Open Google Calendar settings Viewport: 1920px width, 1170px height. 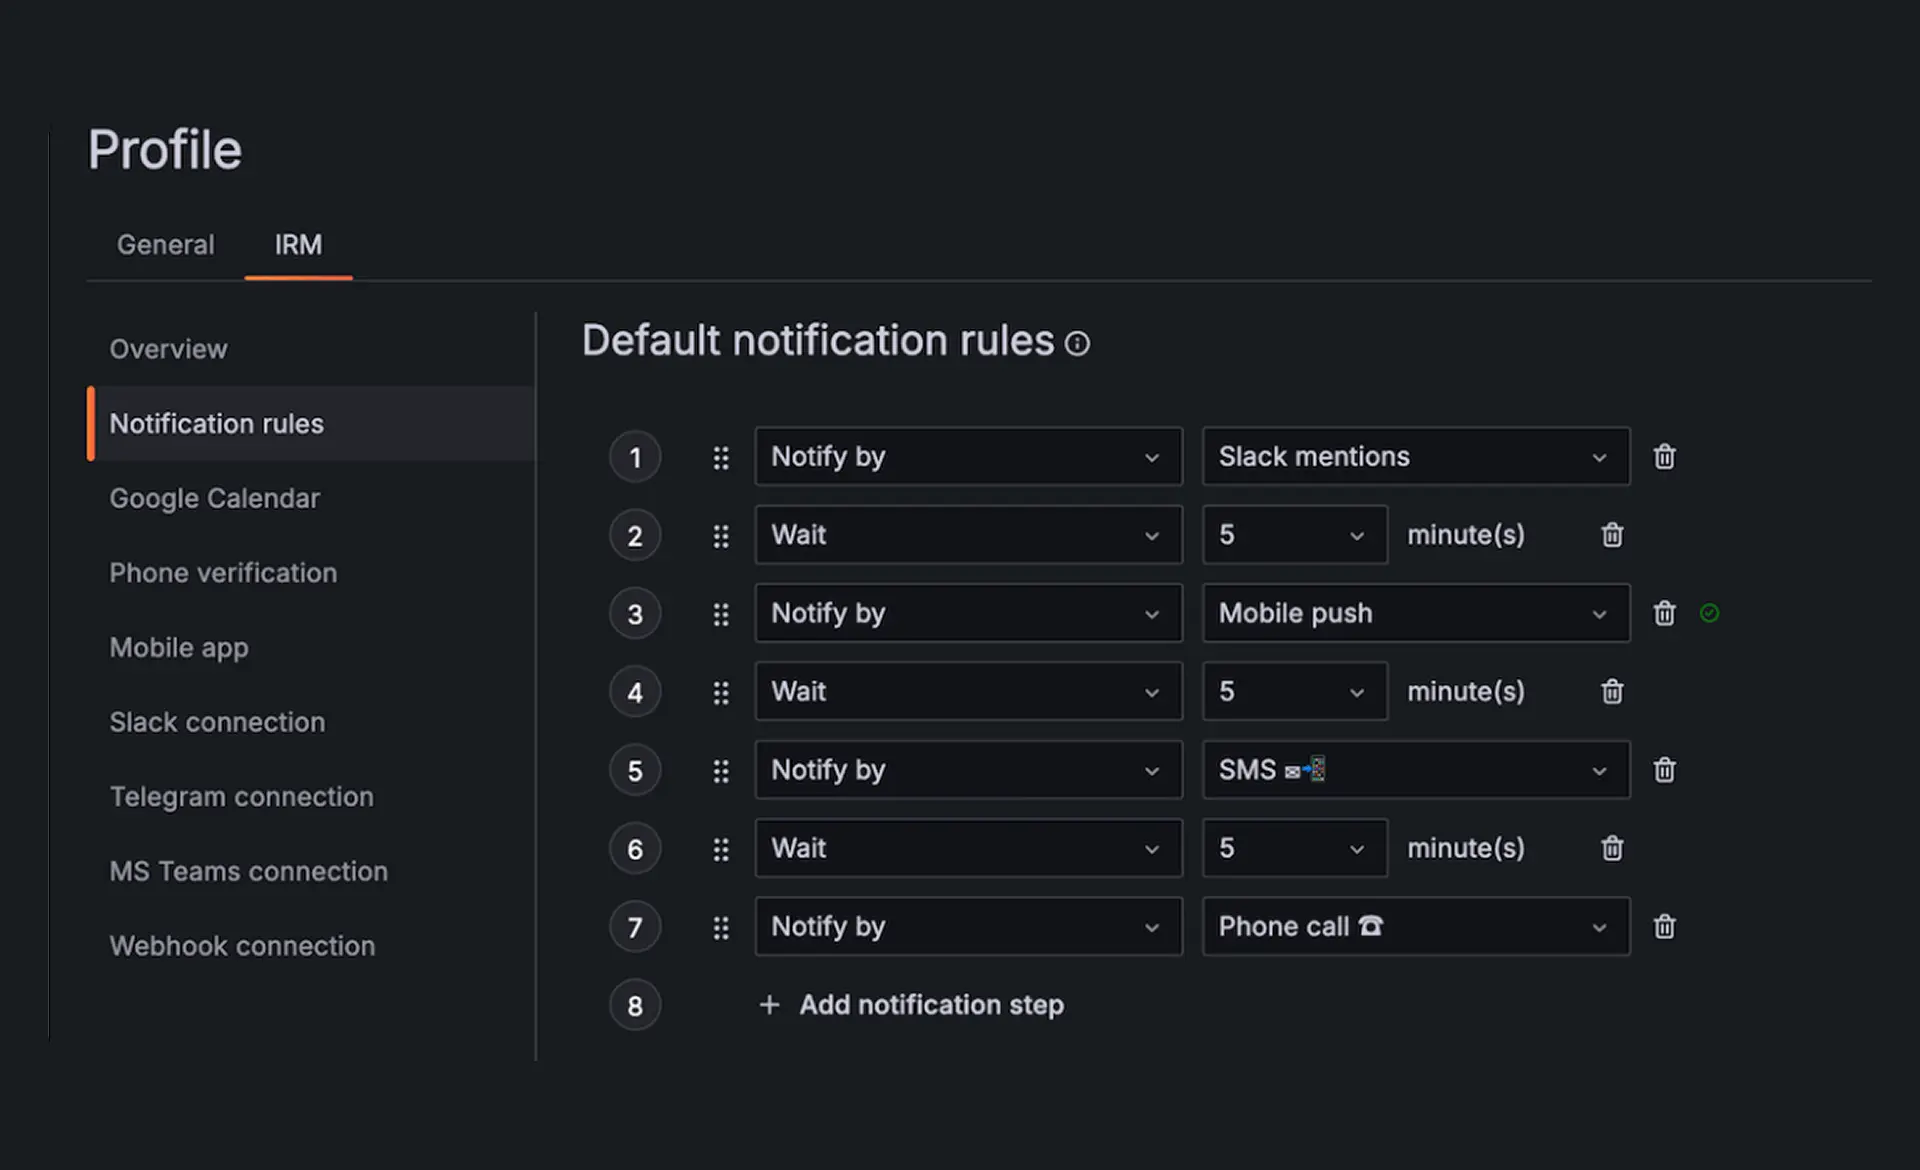(x=214, y=498)
